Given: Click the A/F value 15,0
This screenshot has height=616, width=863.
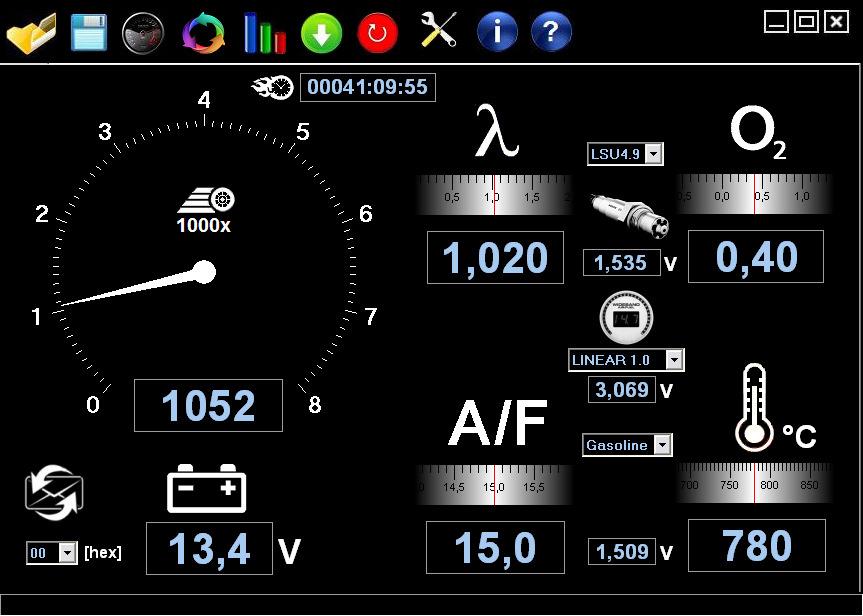Looking at the screenshot, I should coord(495,548).
